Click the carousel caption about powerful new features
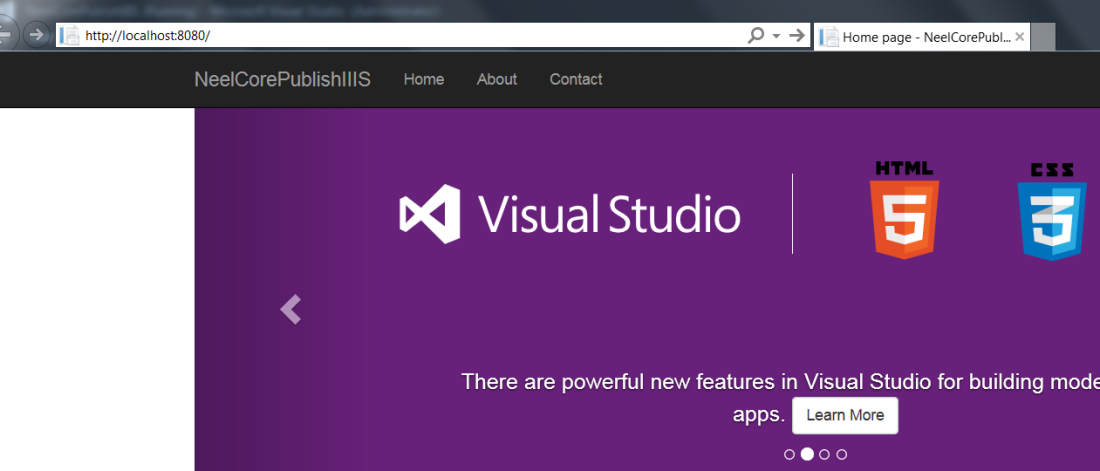Viewport: 1100px width, 471px height. tap(780, 398)
